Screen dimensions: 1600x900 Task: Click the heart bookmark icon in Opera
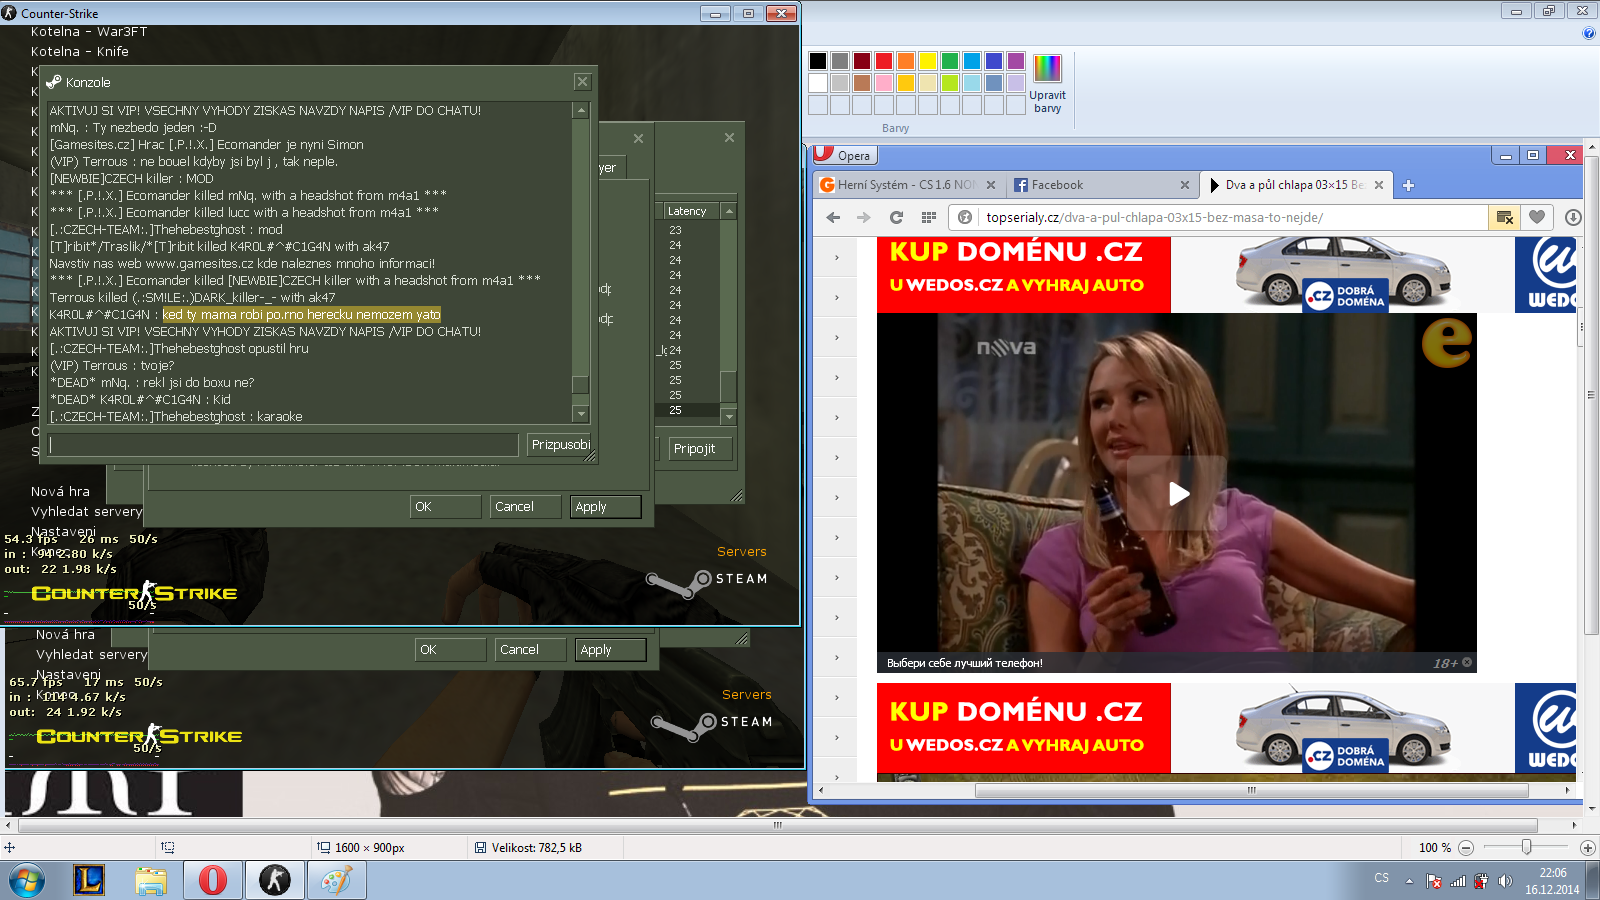coord(1537,217)
